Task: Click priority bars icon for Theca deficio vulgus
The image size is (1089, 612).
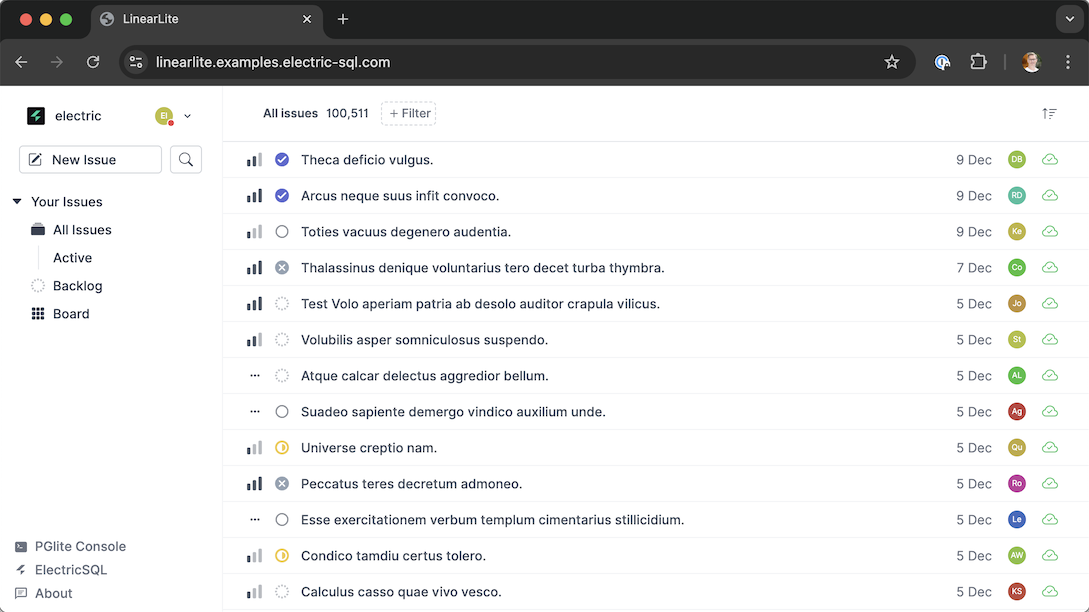Action: pyautogui.click(x=254, y=160)
